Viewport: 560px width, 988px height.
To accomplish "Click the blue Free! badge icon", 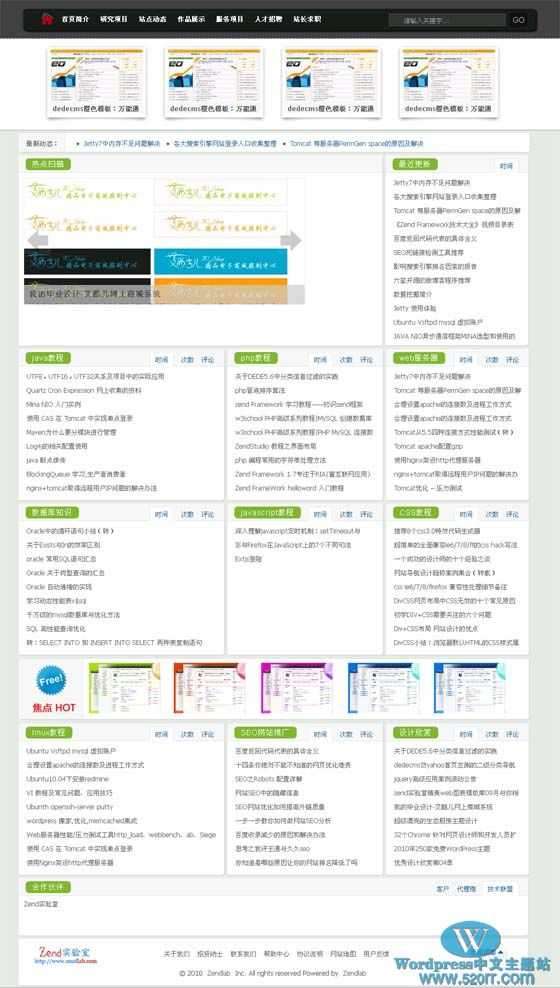I will [x=52, y=681].
